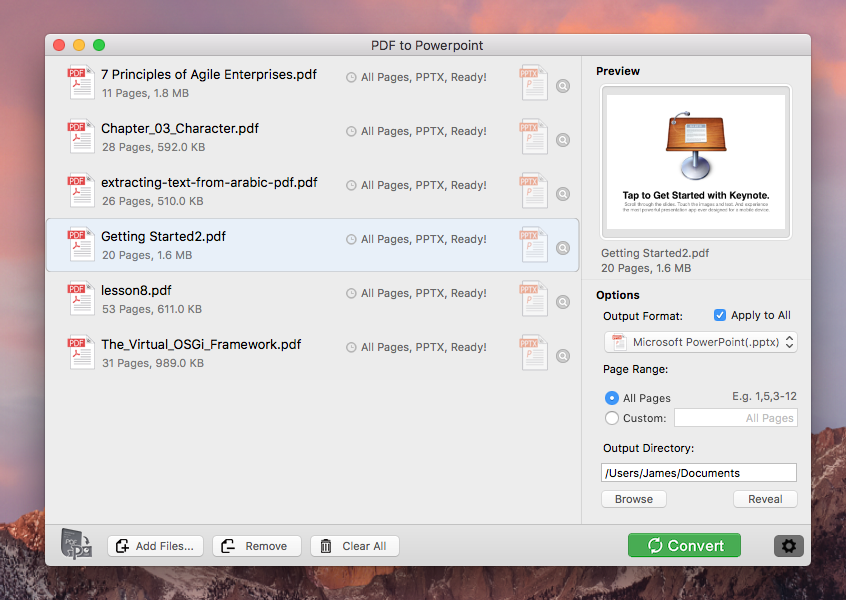
Task: Open settings with the gear icon
Action: [x=788, y=546]
